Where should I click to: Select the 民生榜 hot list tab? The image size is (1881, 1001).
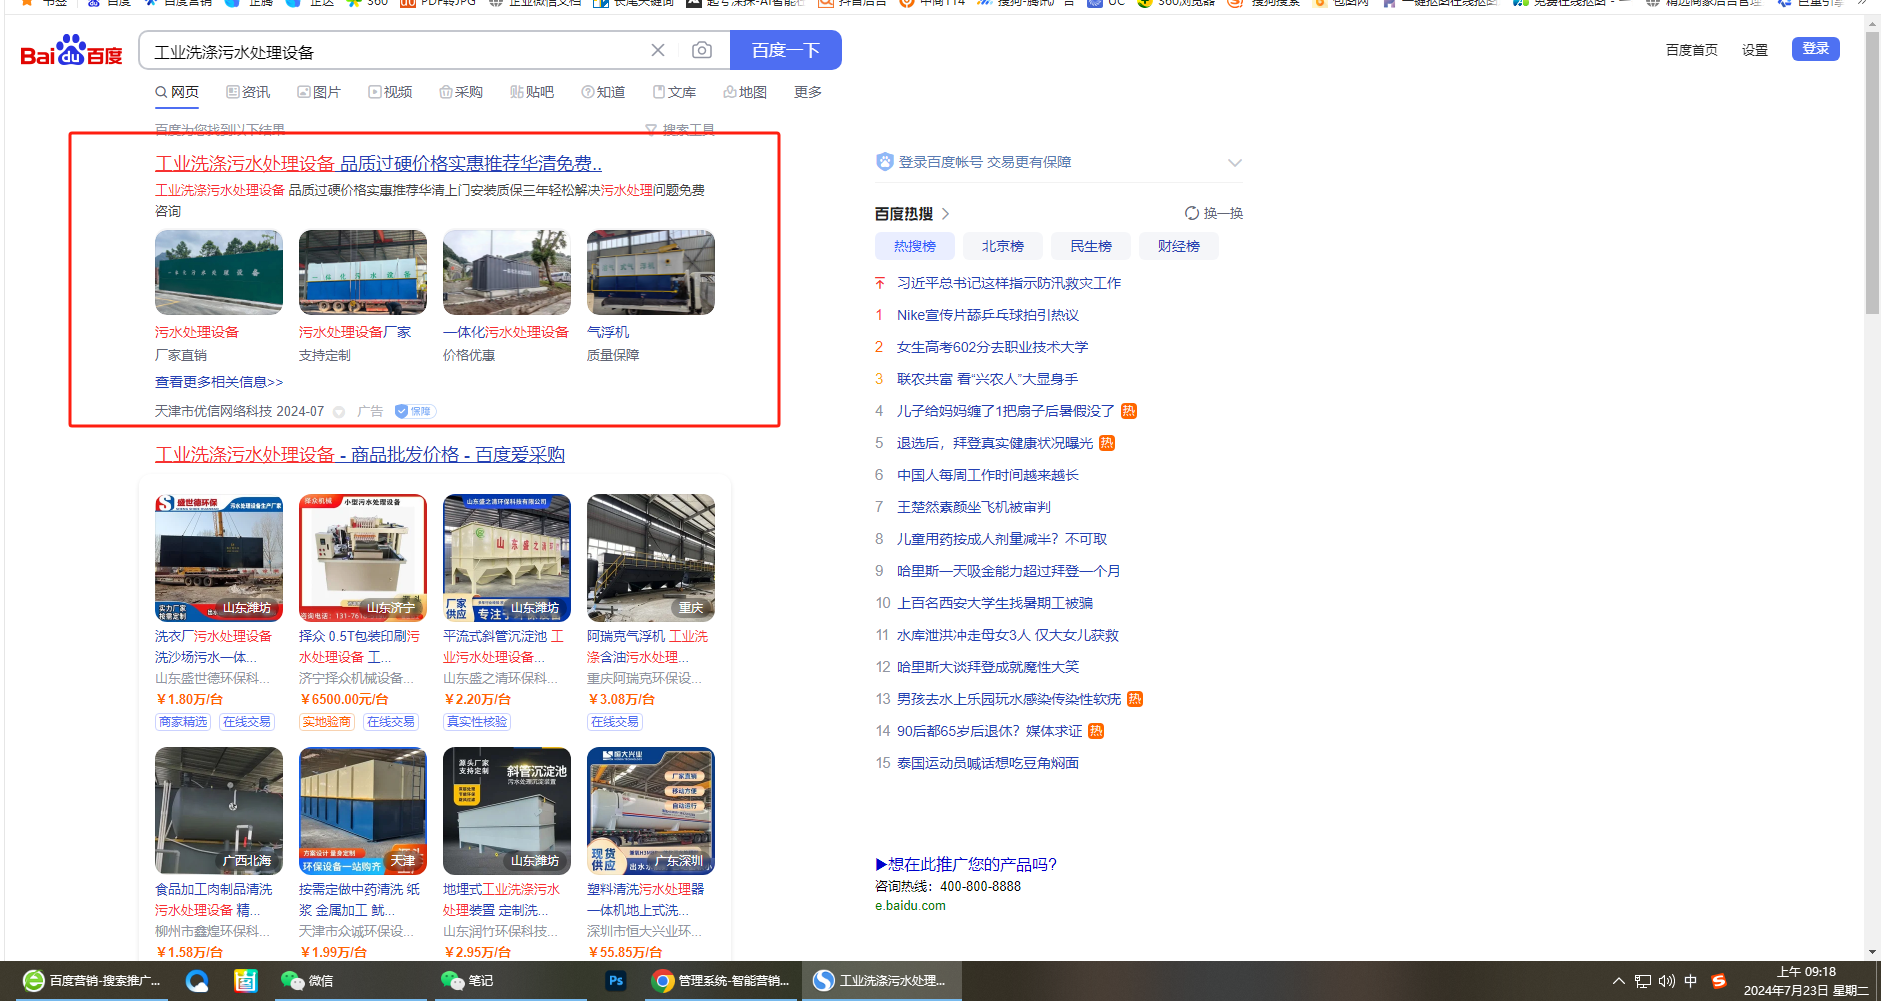(1091, 246)
